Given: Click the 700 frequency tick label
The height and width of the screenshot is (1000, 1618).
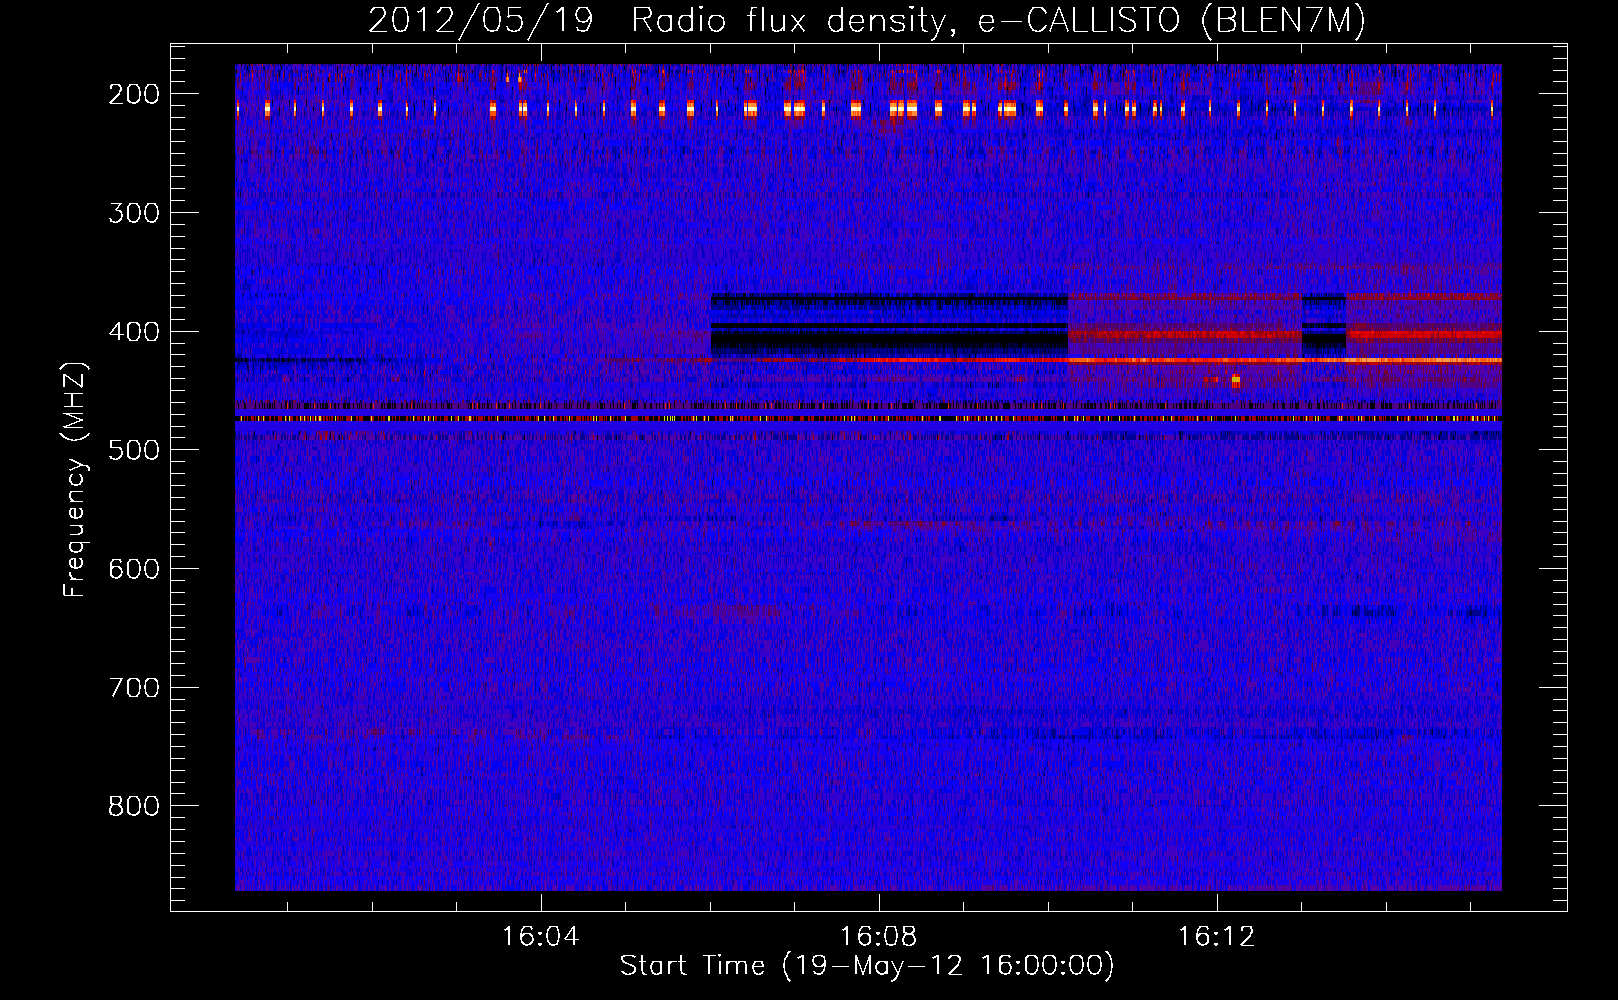Looking at the screenshot, I should [133, 687].
